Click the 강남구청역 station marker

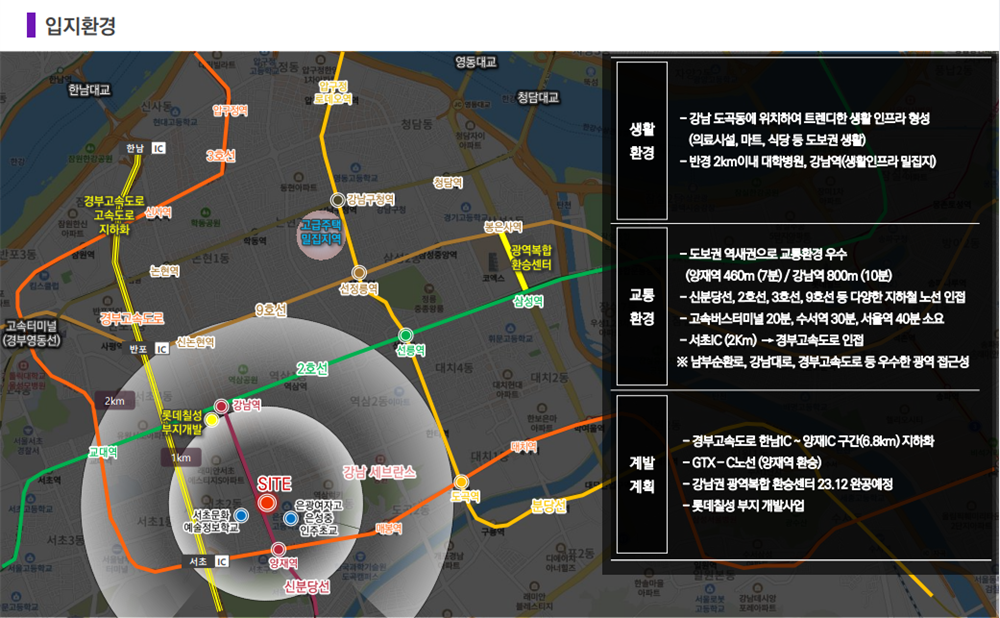[338, 200]
